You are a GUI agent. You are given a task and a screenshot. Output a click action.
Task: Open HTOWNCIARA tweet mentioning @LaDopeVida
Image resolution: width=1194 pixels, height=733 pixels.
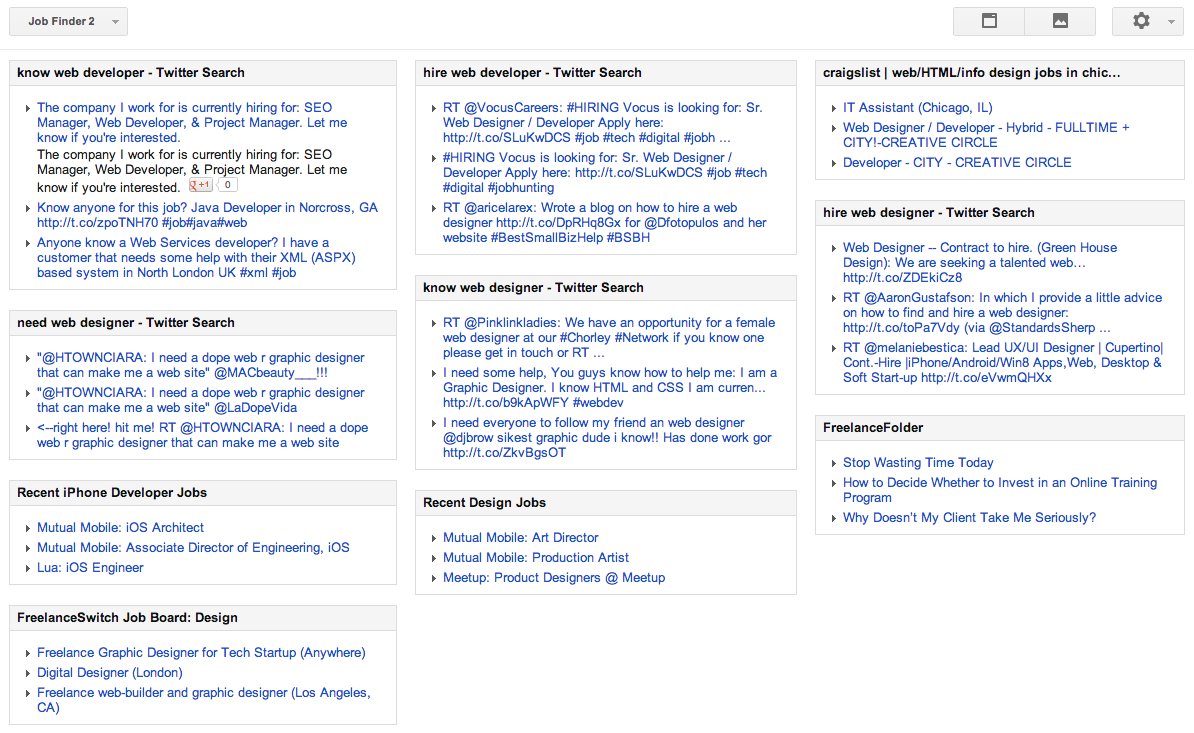[201, 400]
